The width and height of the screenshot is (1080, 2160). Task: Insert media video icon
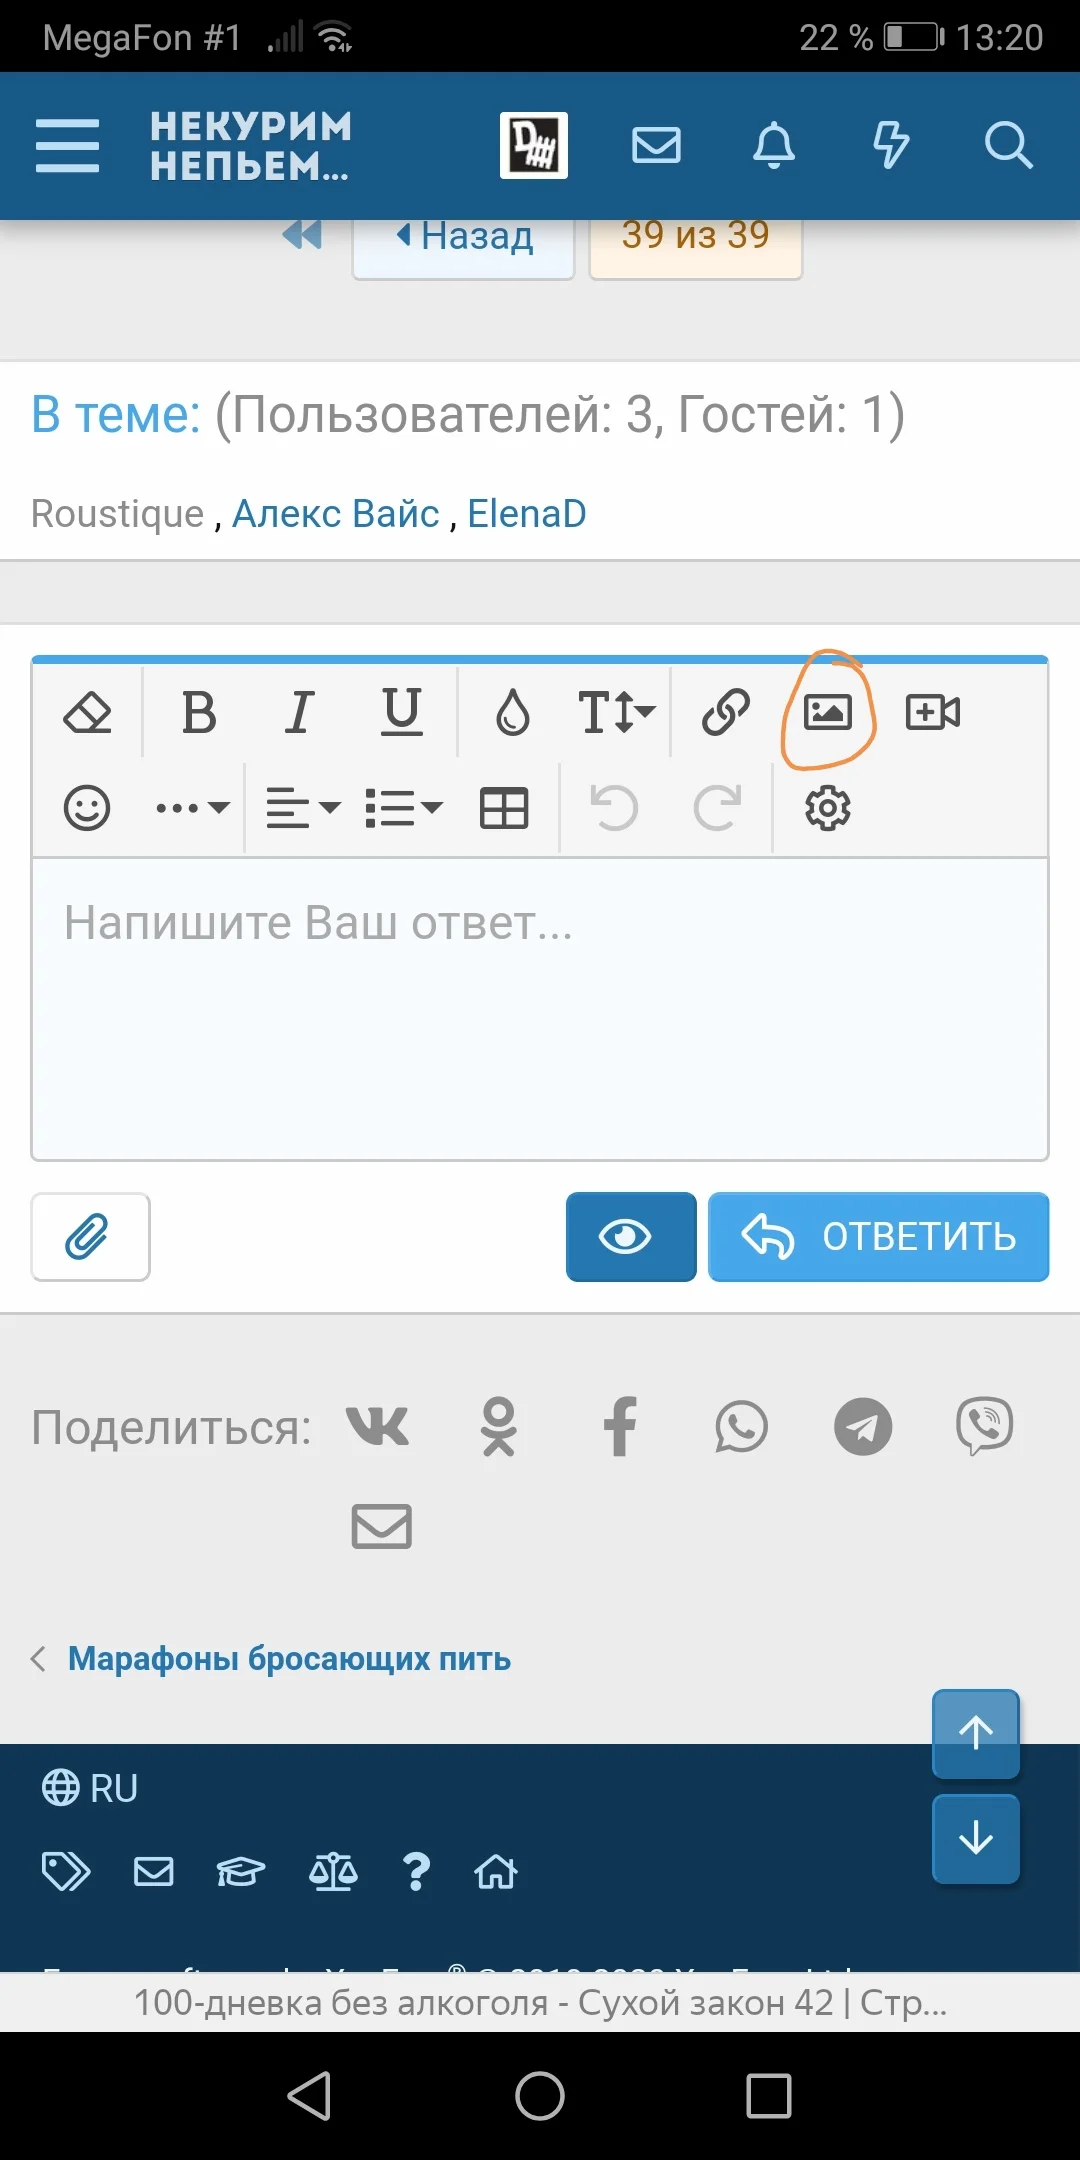click(x=933, y=713)
